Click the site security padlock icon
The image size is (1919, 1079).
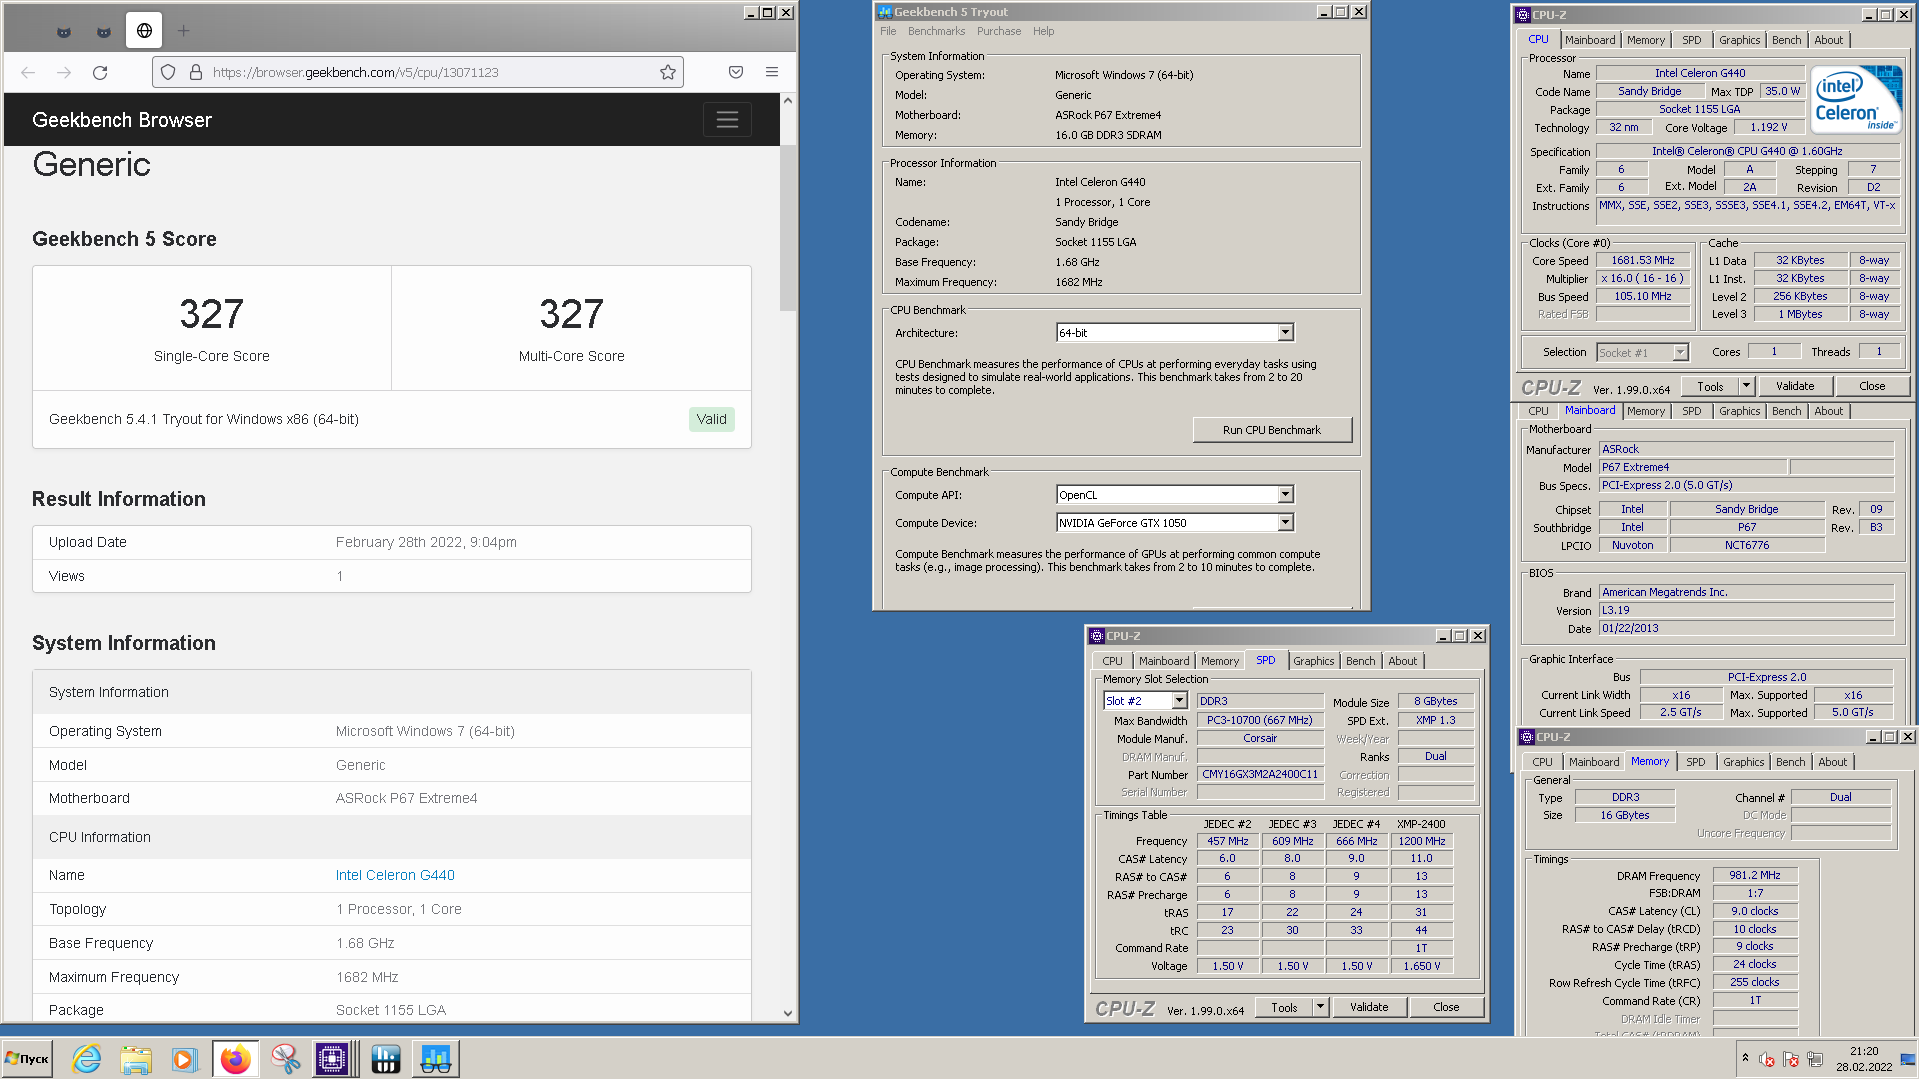[x=196, y=72]
